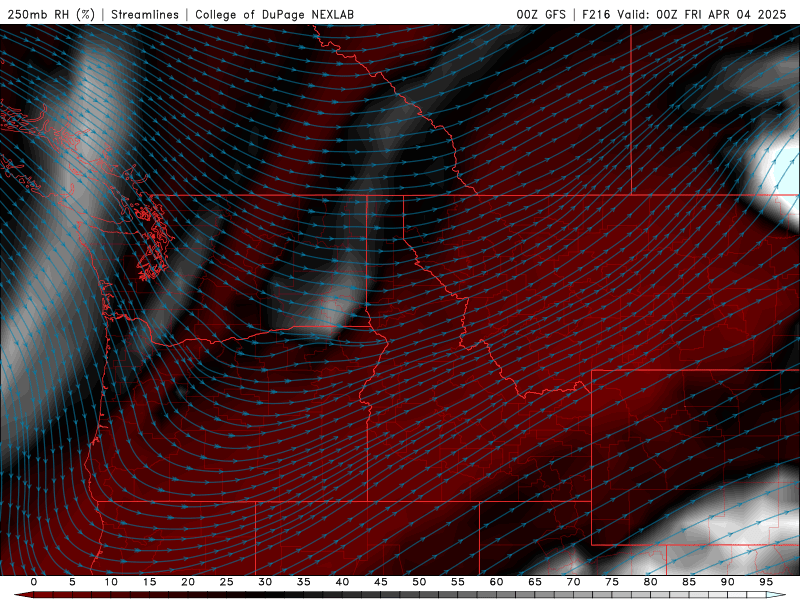
Task: Click the "F216" forecast hour text
Action: 596,14
